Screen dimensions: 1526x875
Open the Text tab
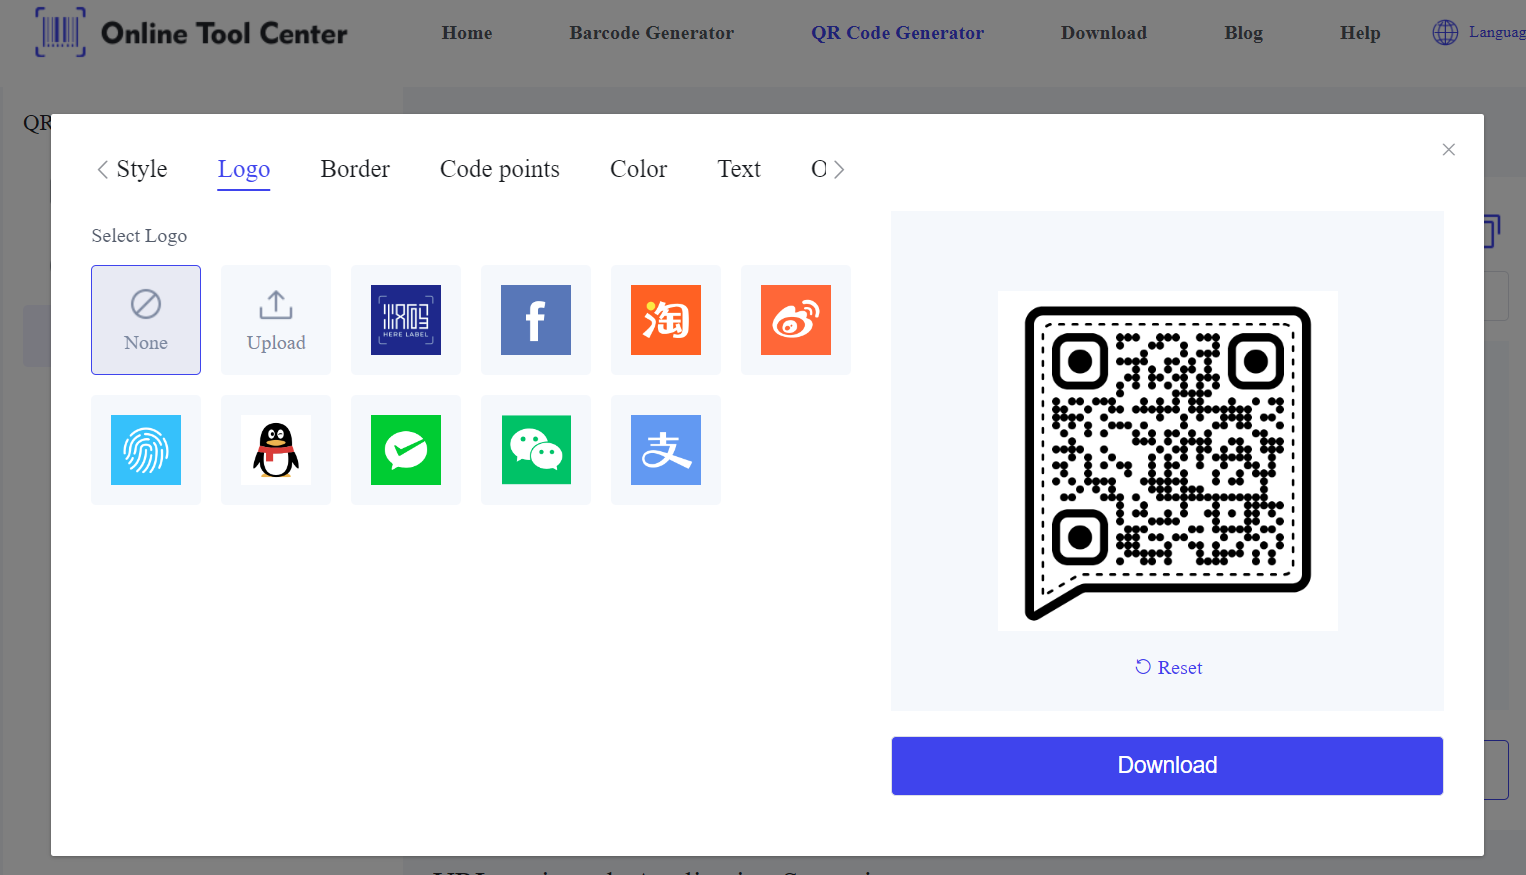(739, 169)
